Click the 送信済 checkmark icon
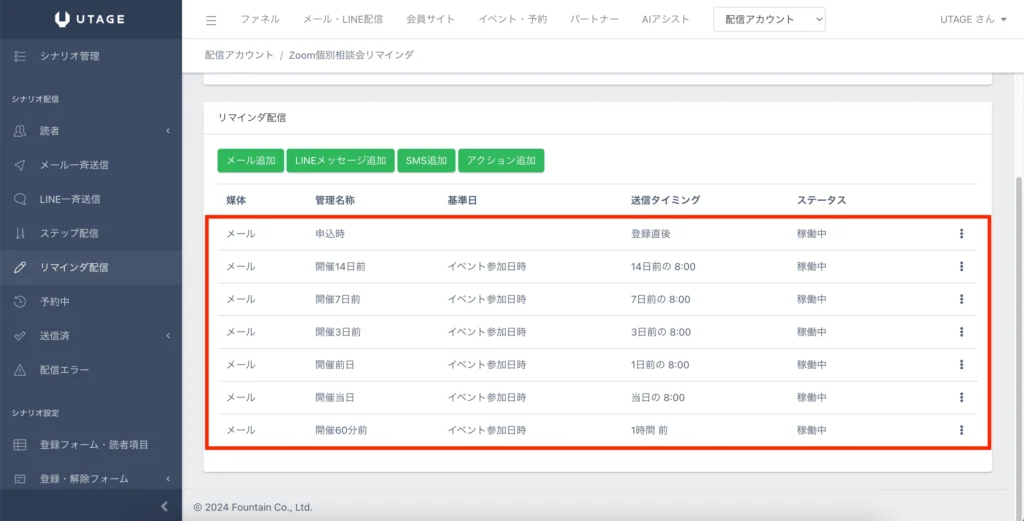 tap(20, 336)
